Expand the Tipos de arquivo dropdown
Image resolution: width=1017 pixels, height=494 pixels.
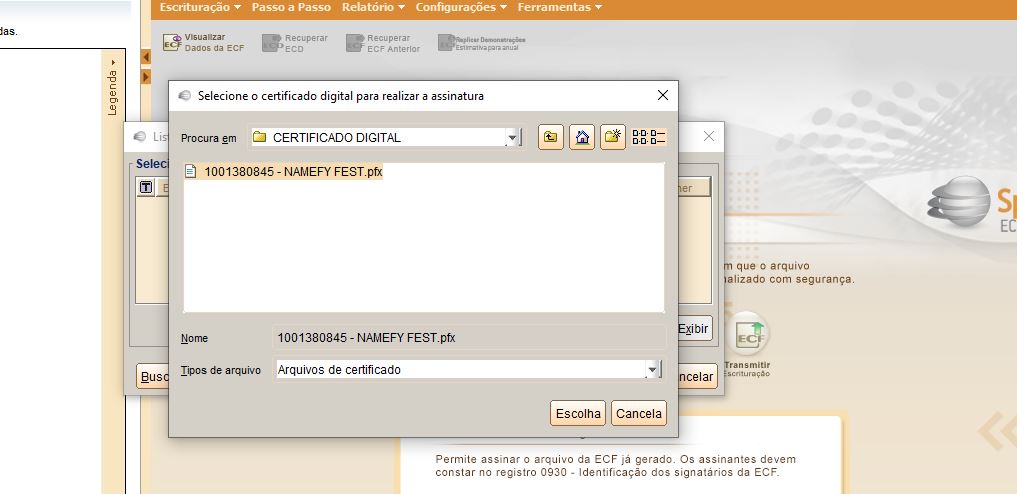653,370
